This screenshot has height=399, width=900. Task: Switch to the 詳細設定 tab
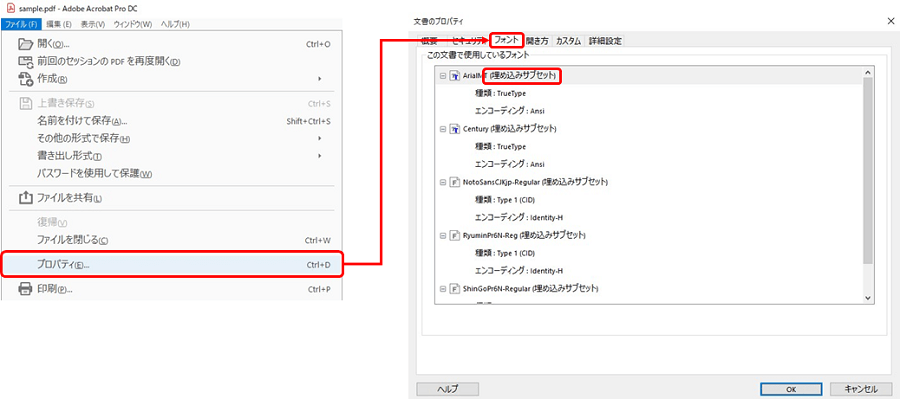click(x=605, y=41)
